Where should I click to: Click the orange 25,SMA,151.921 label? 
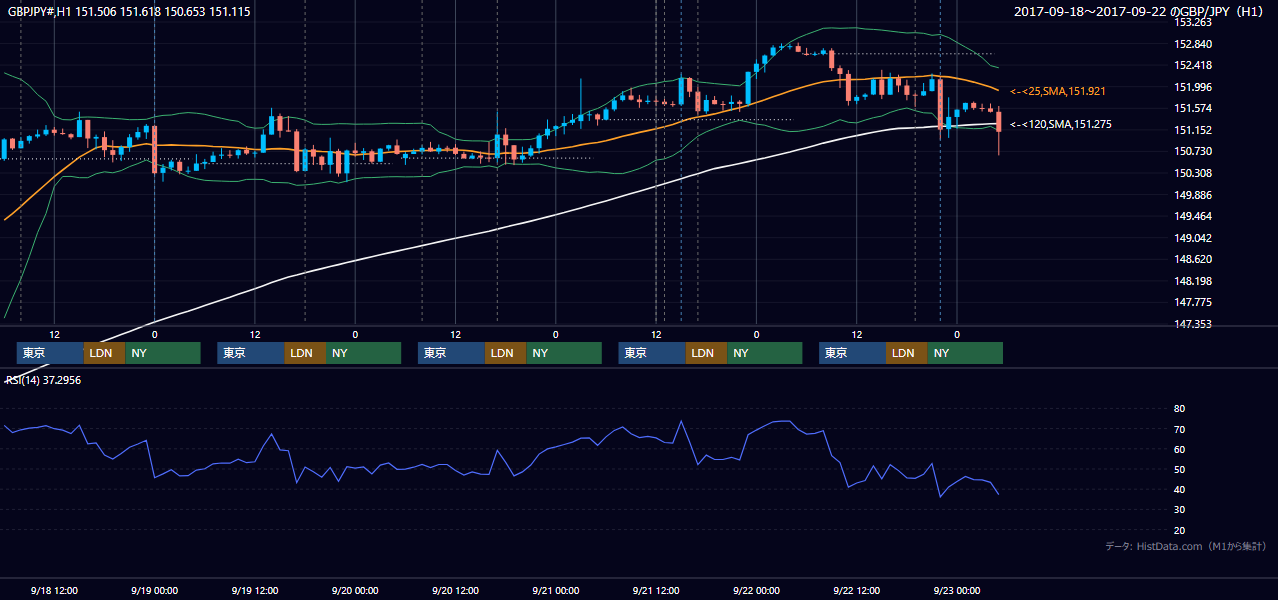[1057, 91]
